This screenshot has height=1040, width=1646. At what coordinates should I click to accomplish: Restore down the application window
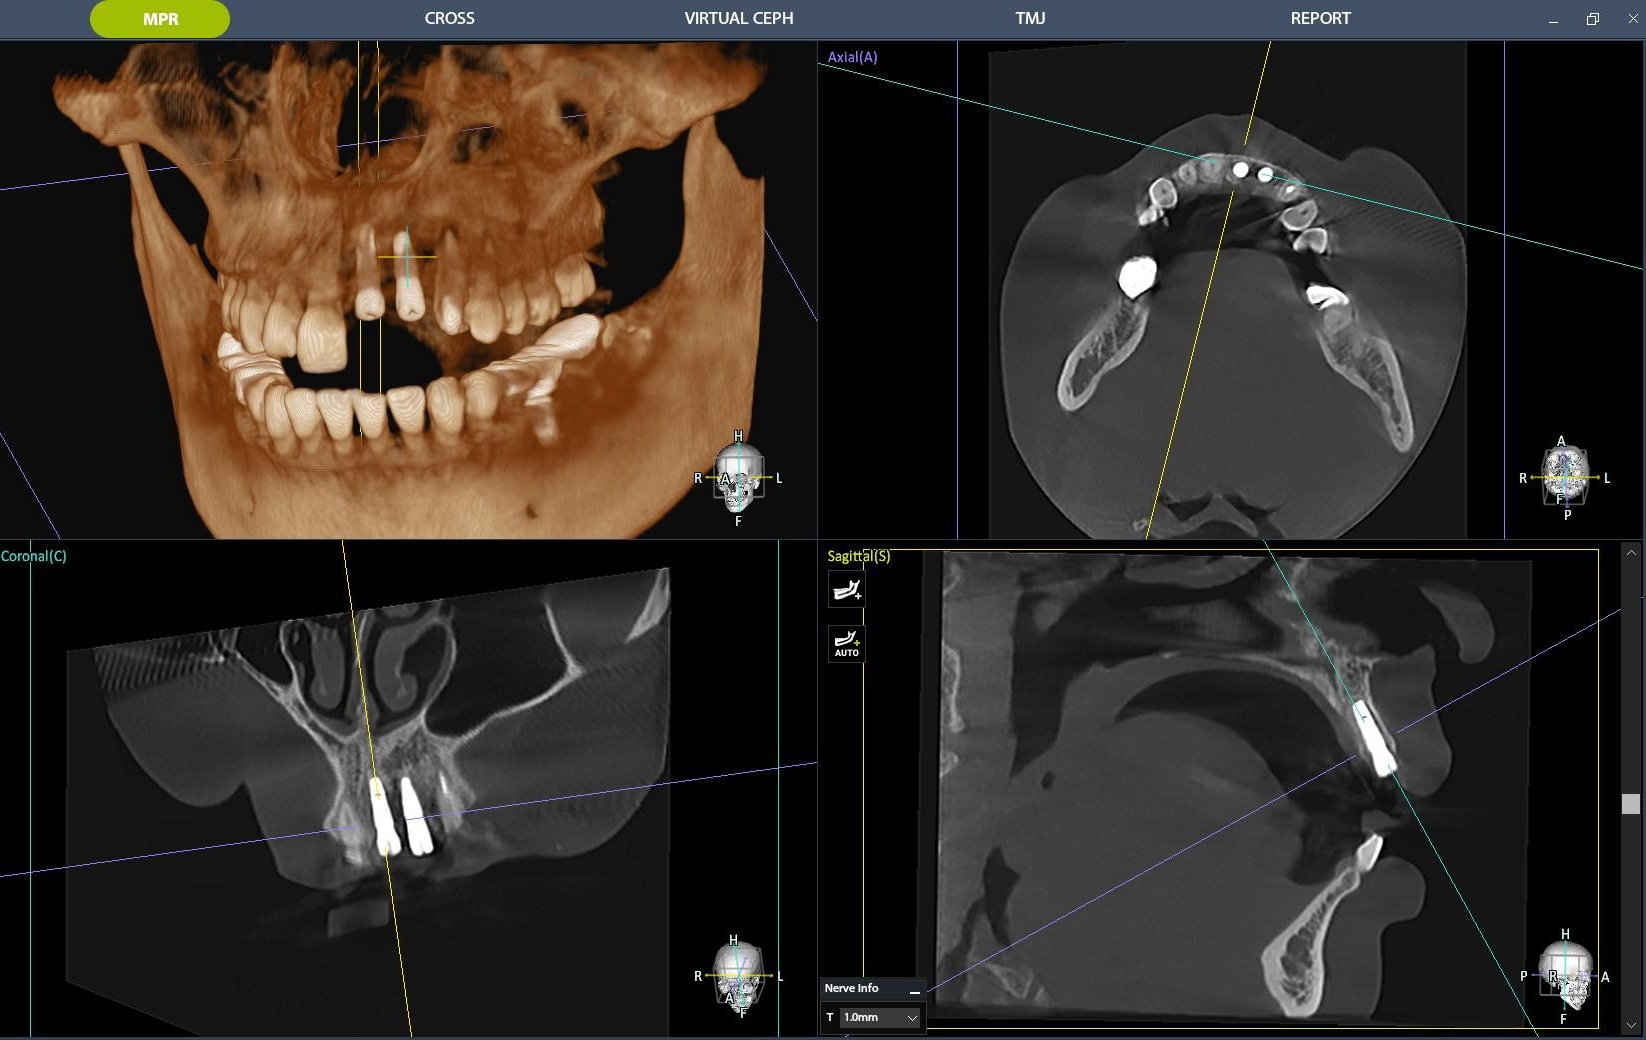pyautogui.click(x=1593, y=19)
